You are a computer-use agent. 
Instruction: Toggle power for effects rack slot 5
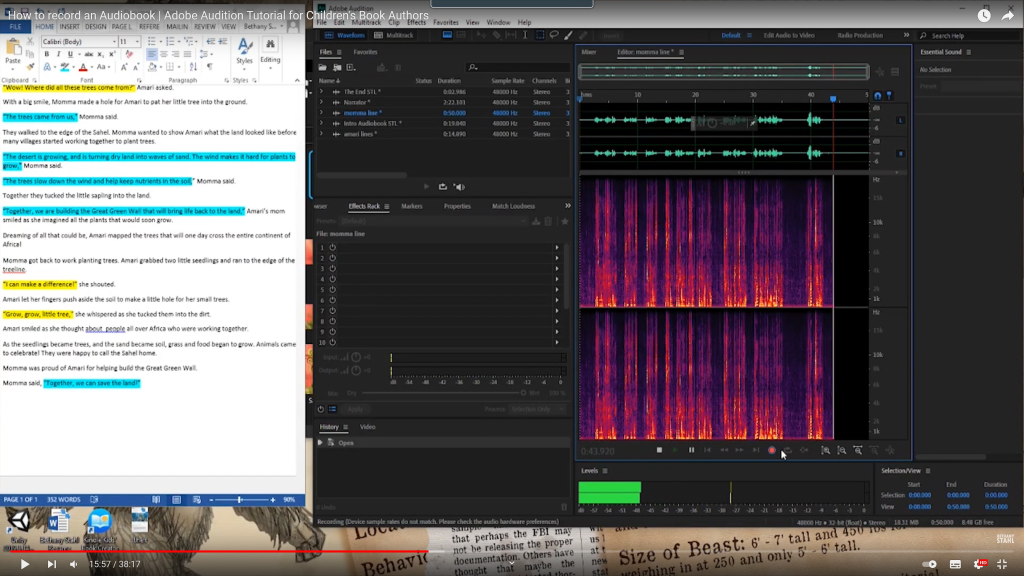(332, 290)
